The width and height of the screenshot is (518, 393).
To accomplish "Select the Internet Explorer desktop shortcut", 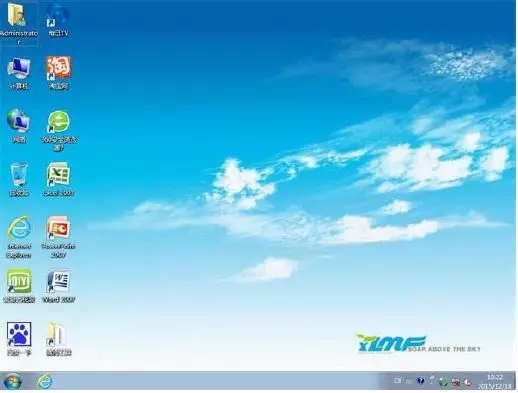I will pos(19,237).
